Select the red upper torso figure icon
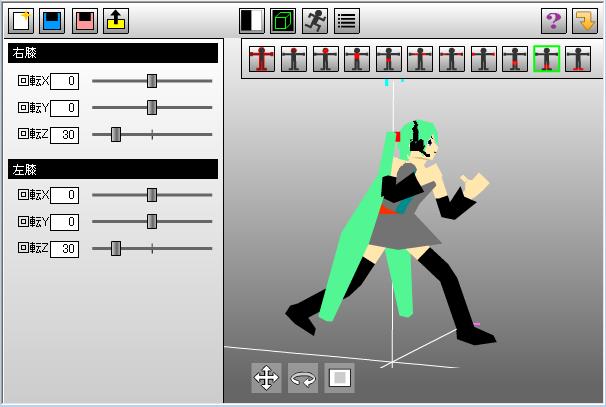The image size is (606, 407). click(357, 59)
